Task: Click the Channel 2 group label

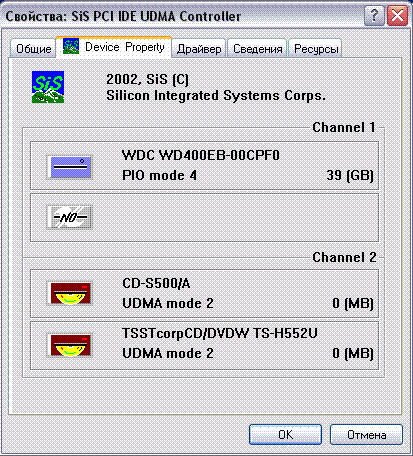Action: [x=344, y=257]
